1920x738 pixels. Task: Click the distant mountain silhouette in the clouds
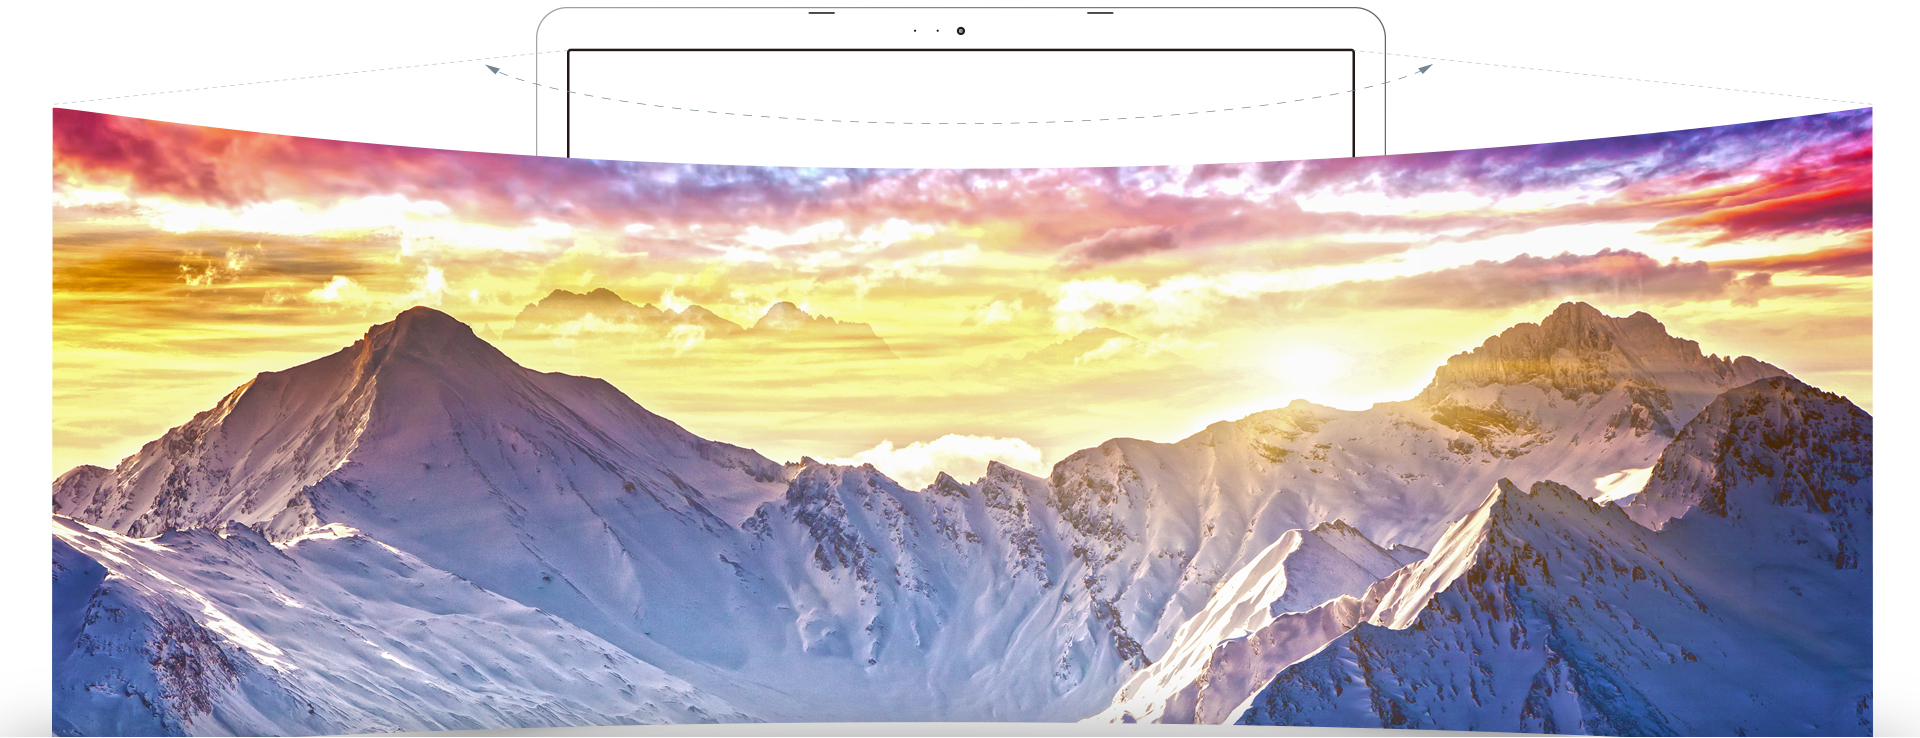[600, 303]
